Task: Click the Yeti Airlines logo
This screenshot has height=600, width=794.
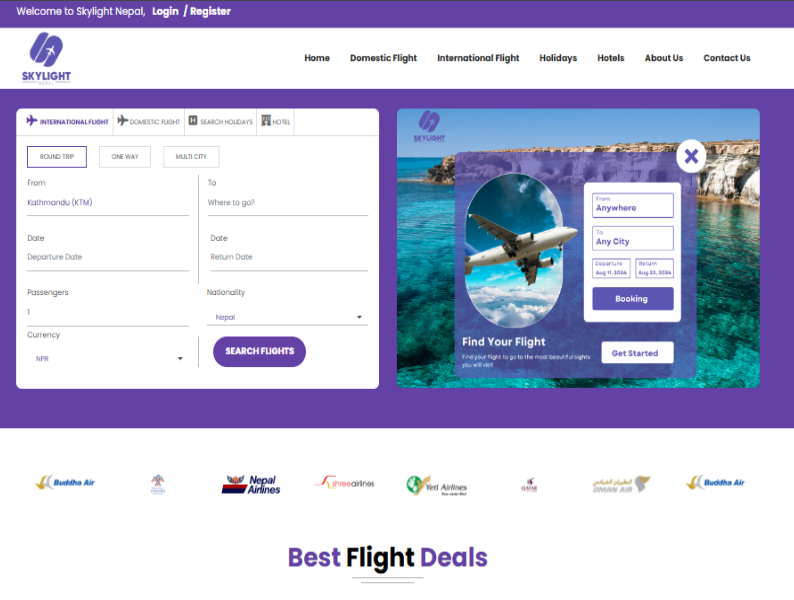Action: 436,485
